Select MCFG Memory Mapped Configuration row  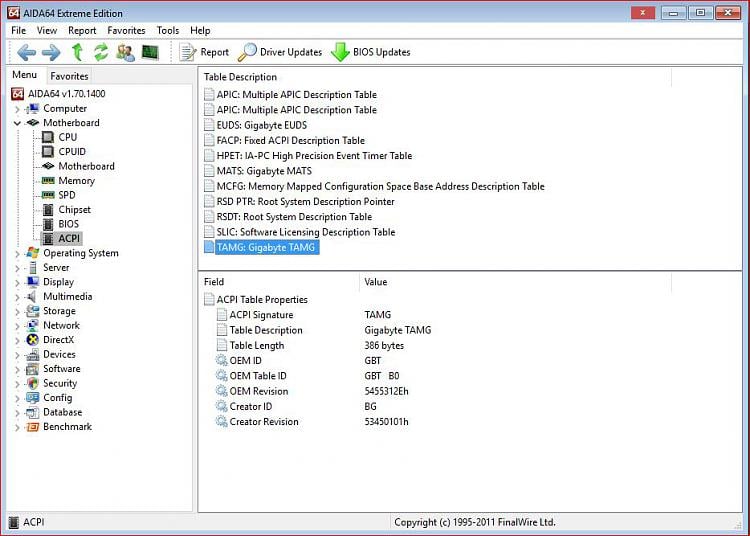tap(380, 186)
